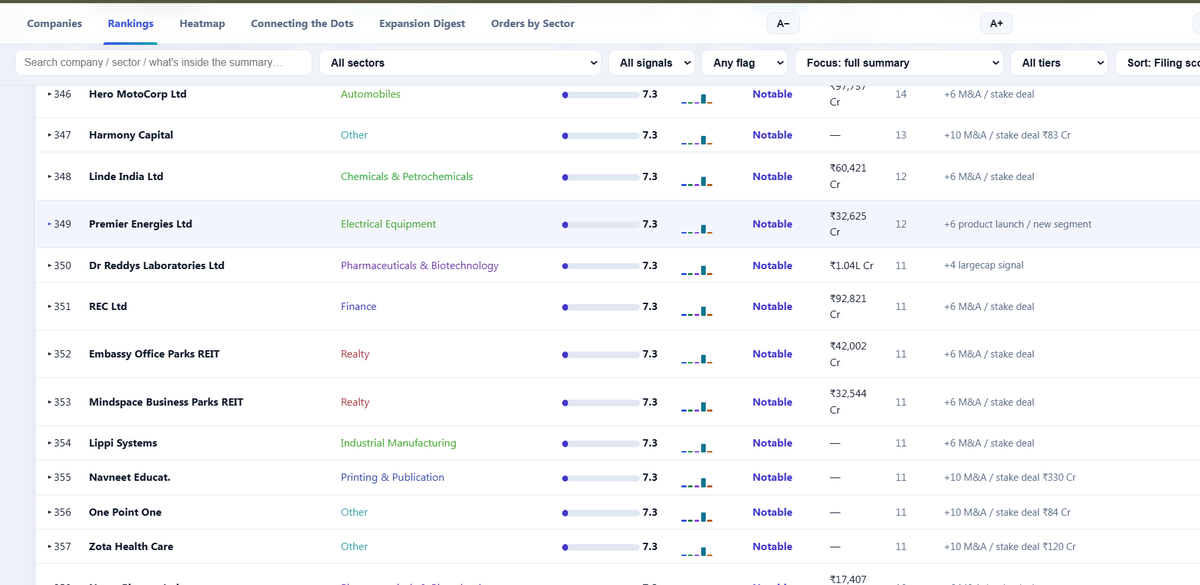The width and height of the screenshot is (1200, 585).
Task: Expand row 357 Zota Health Care
Action: pos(50,546)
